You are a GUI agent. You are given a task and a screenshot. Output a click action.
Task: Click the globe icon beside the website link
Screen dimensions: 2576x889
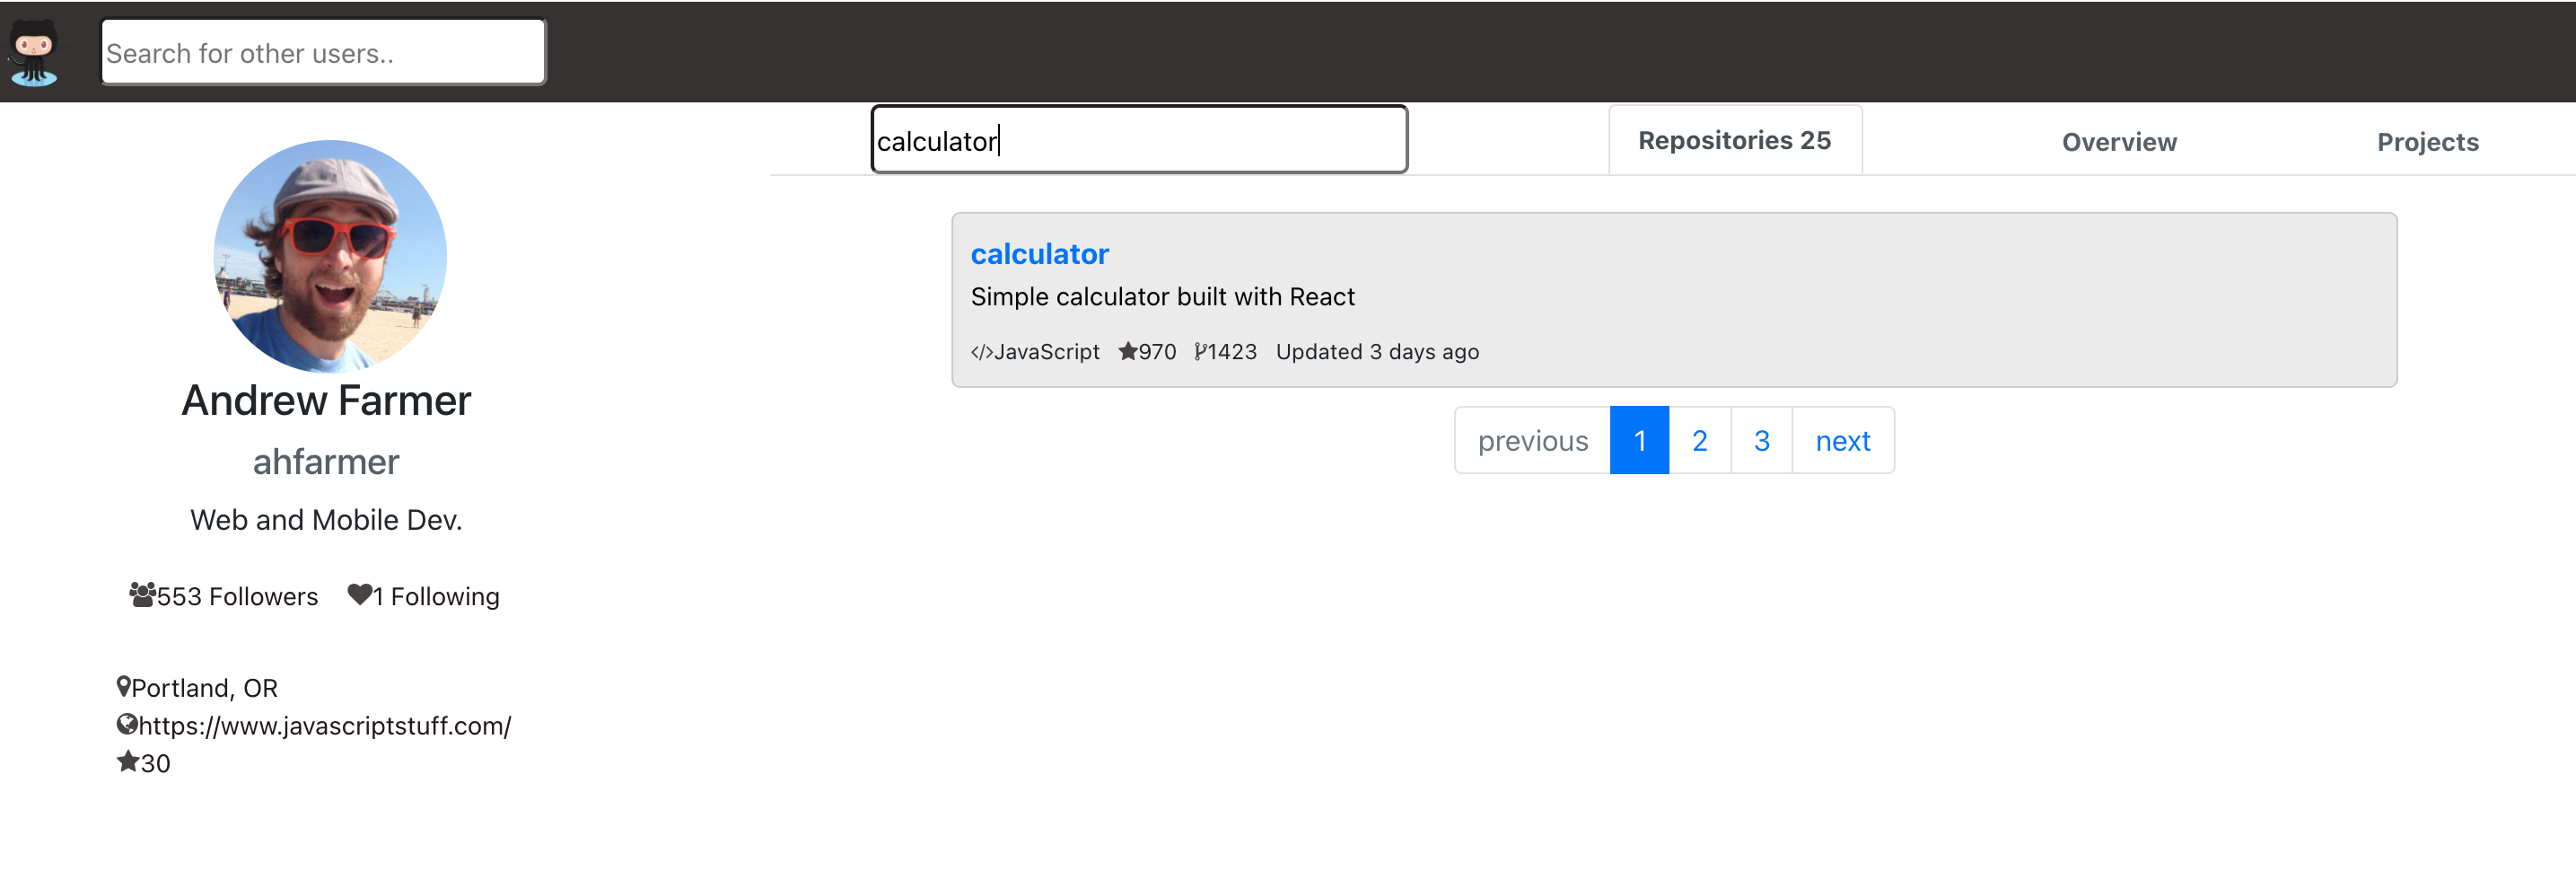tap(126, 724)
